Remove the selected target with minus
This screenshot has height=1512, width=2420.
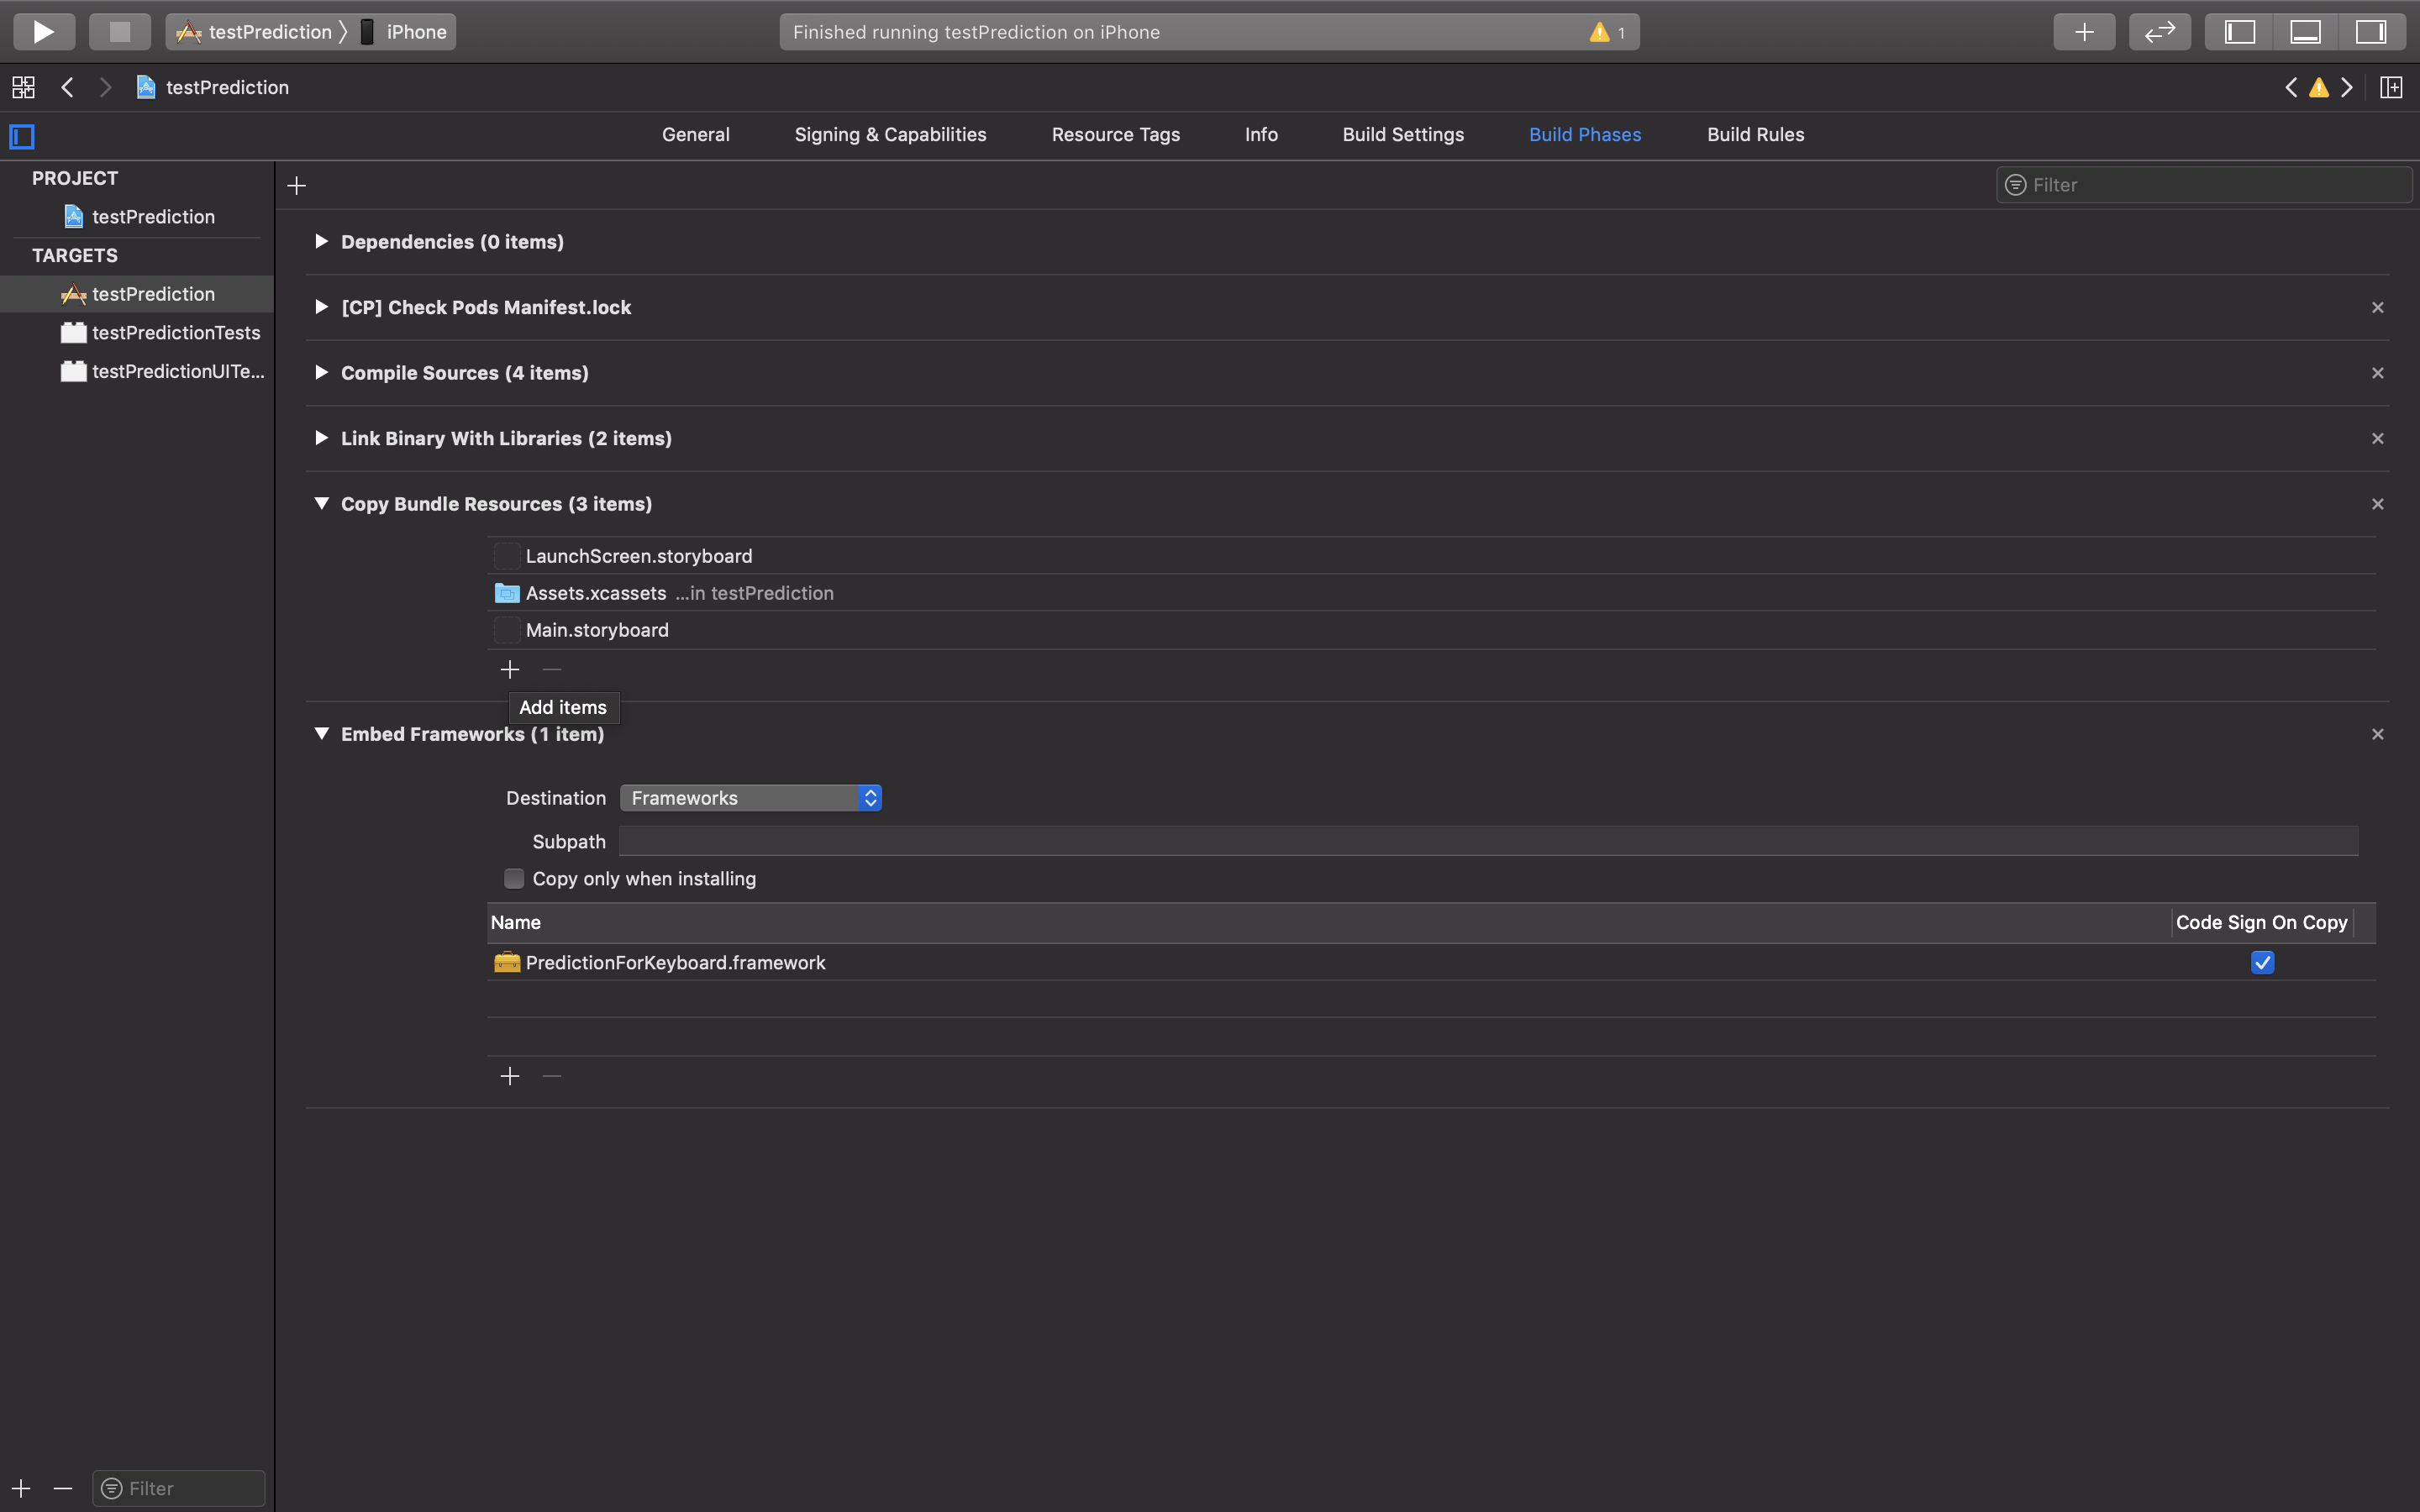point(63,1488)
